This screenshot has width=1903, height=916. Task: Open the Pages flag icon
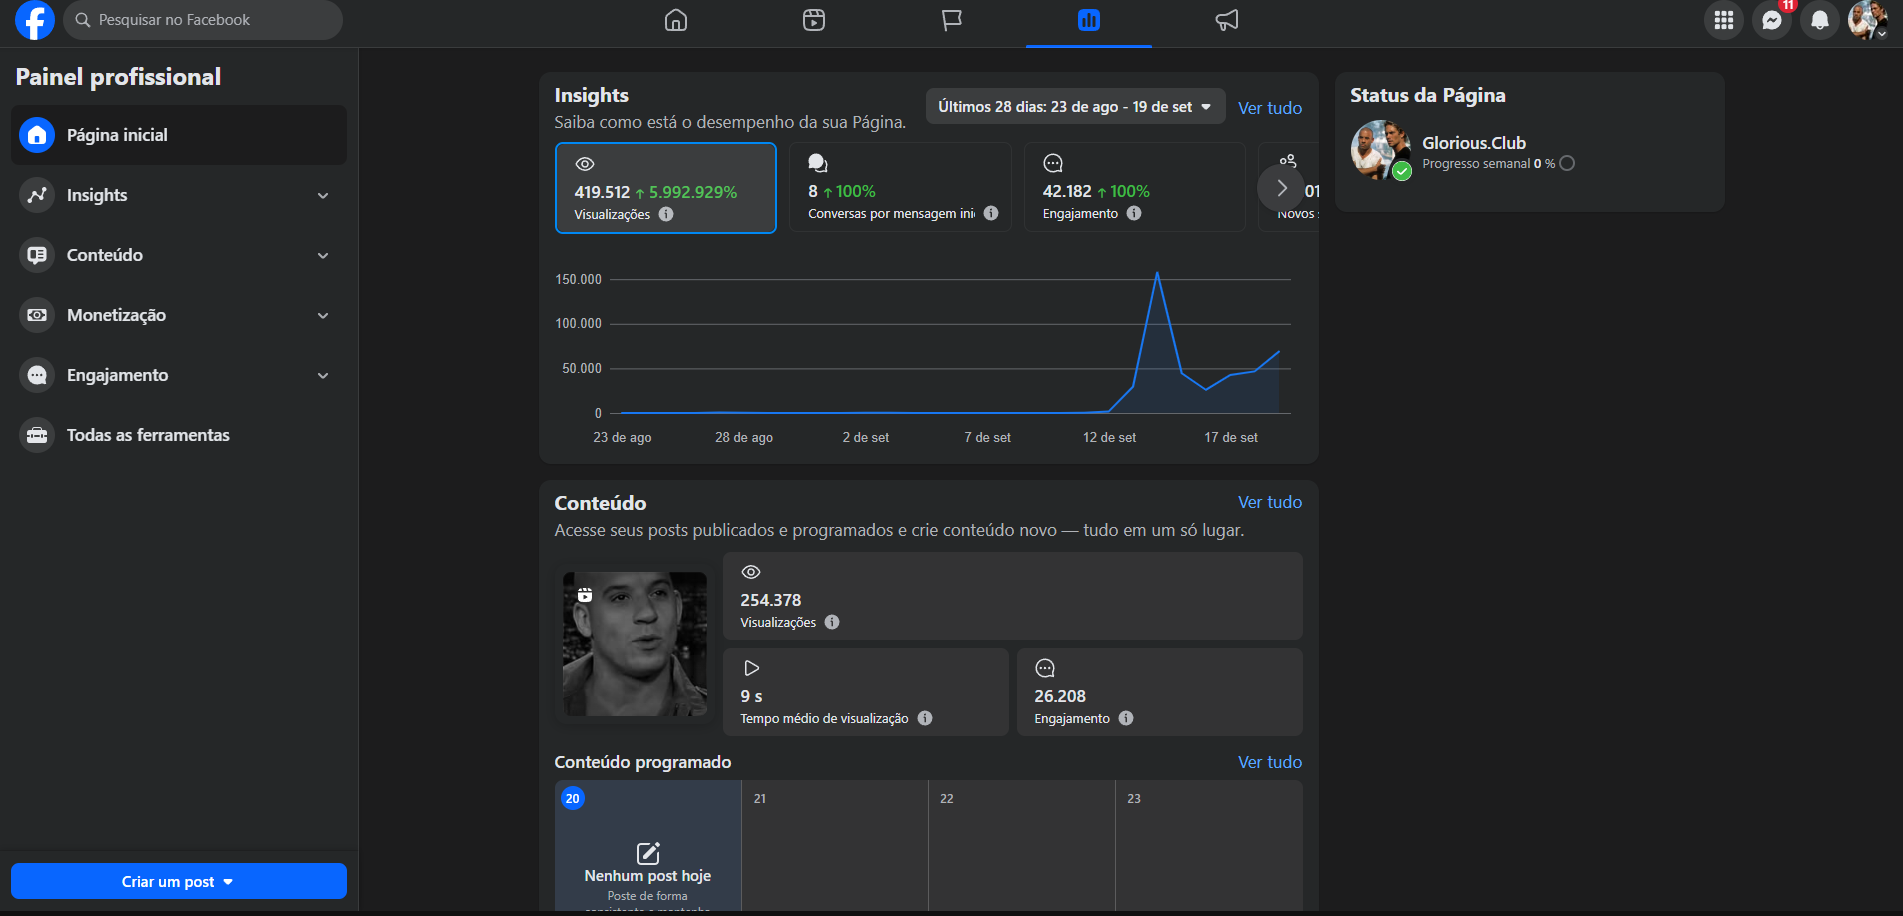952,20
